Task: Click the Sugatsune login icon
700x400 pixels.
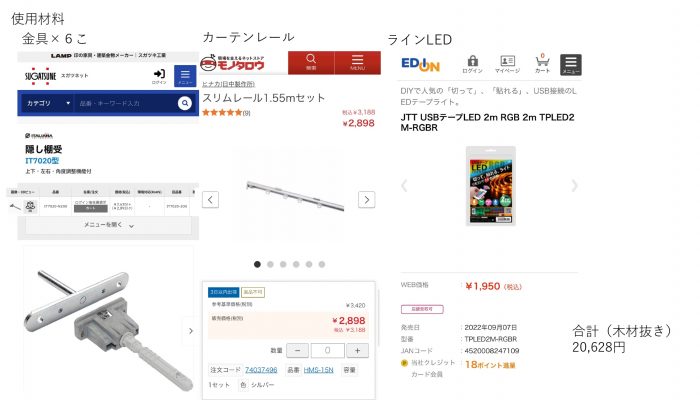Action: point(159,76)
